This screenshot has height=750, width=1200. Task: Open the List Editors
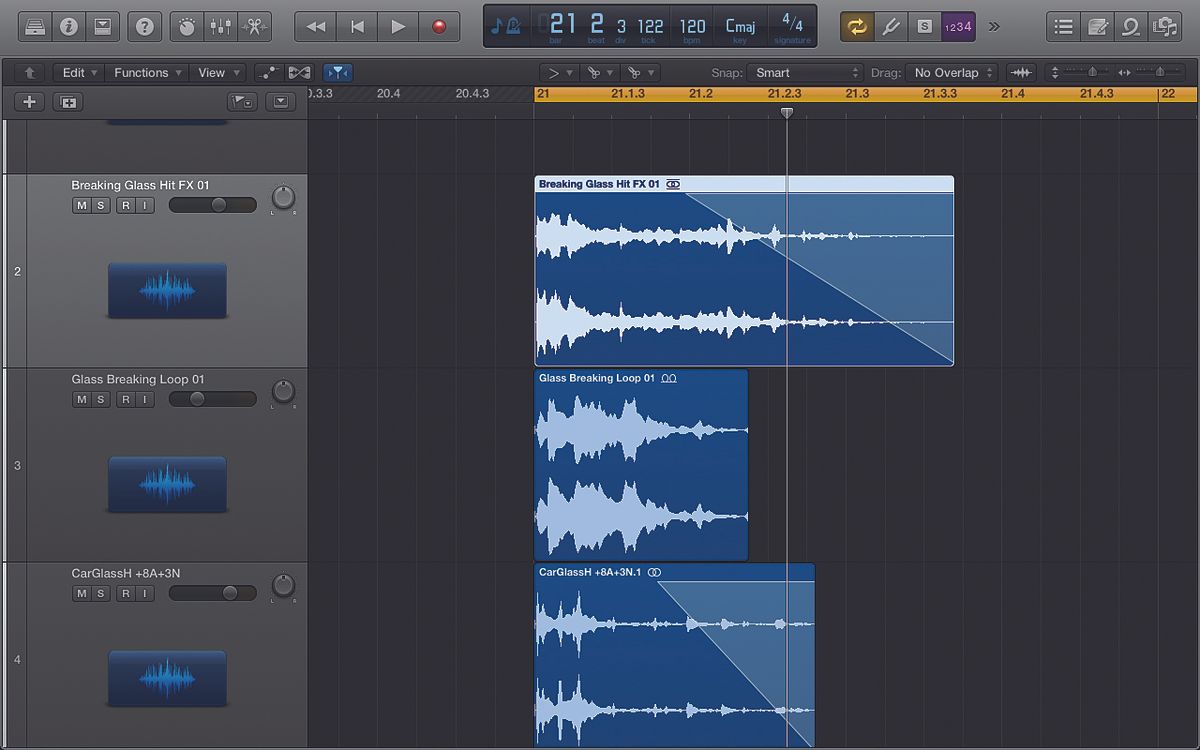point(1063,25)
